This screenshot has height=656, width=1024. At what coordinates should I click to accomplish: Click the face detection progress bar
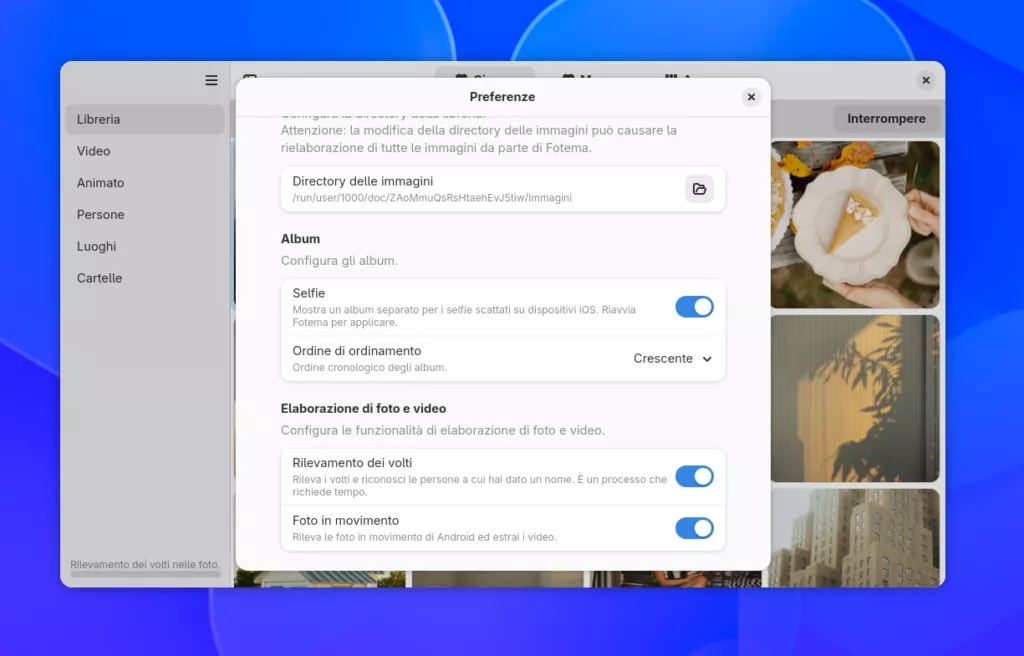(x=145, y=575)
